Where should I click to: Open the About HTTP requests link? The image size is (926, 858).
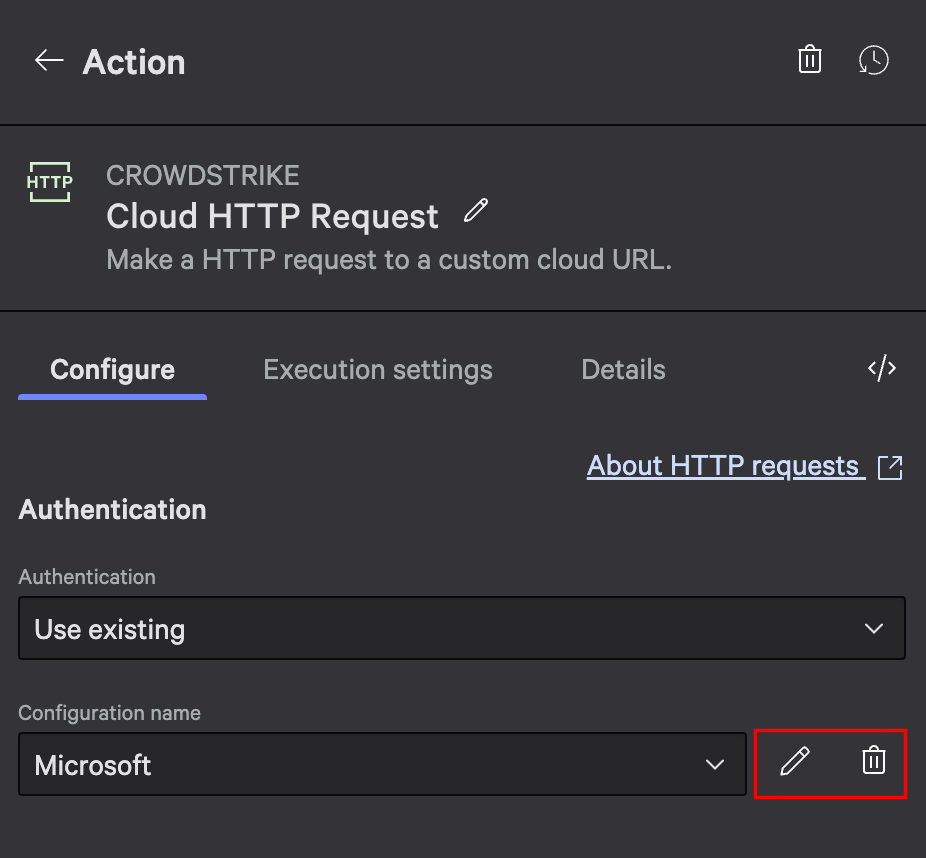[x=726, y=466]
